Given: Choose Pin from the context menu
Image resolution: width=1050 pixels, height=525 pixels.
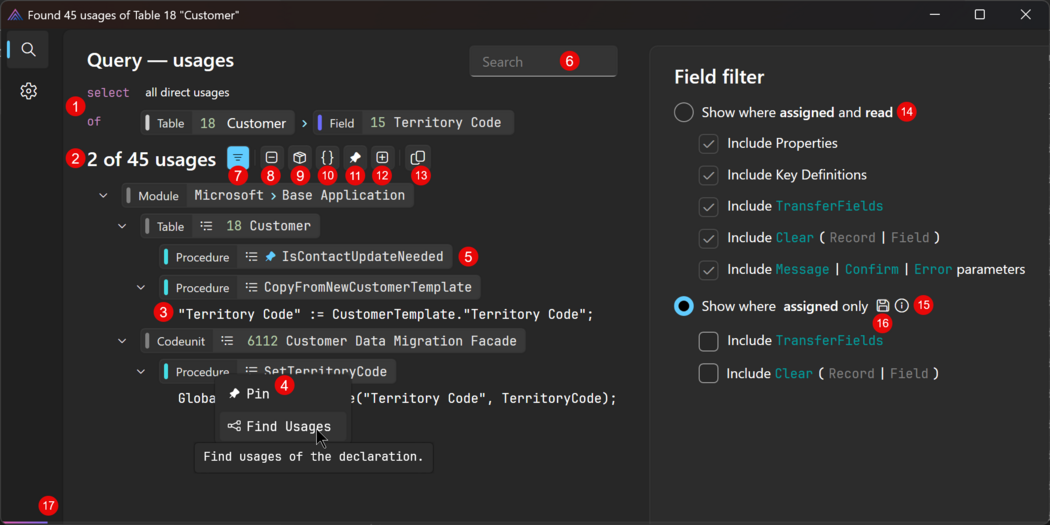Looking at the screenshot, I should (257, 394).
